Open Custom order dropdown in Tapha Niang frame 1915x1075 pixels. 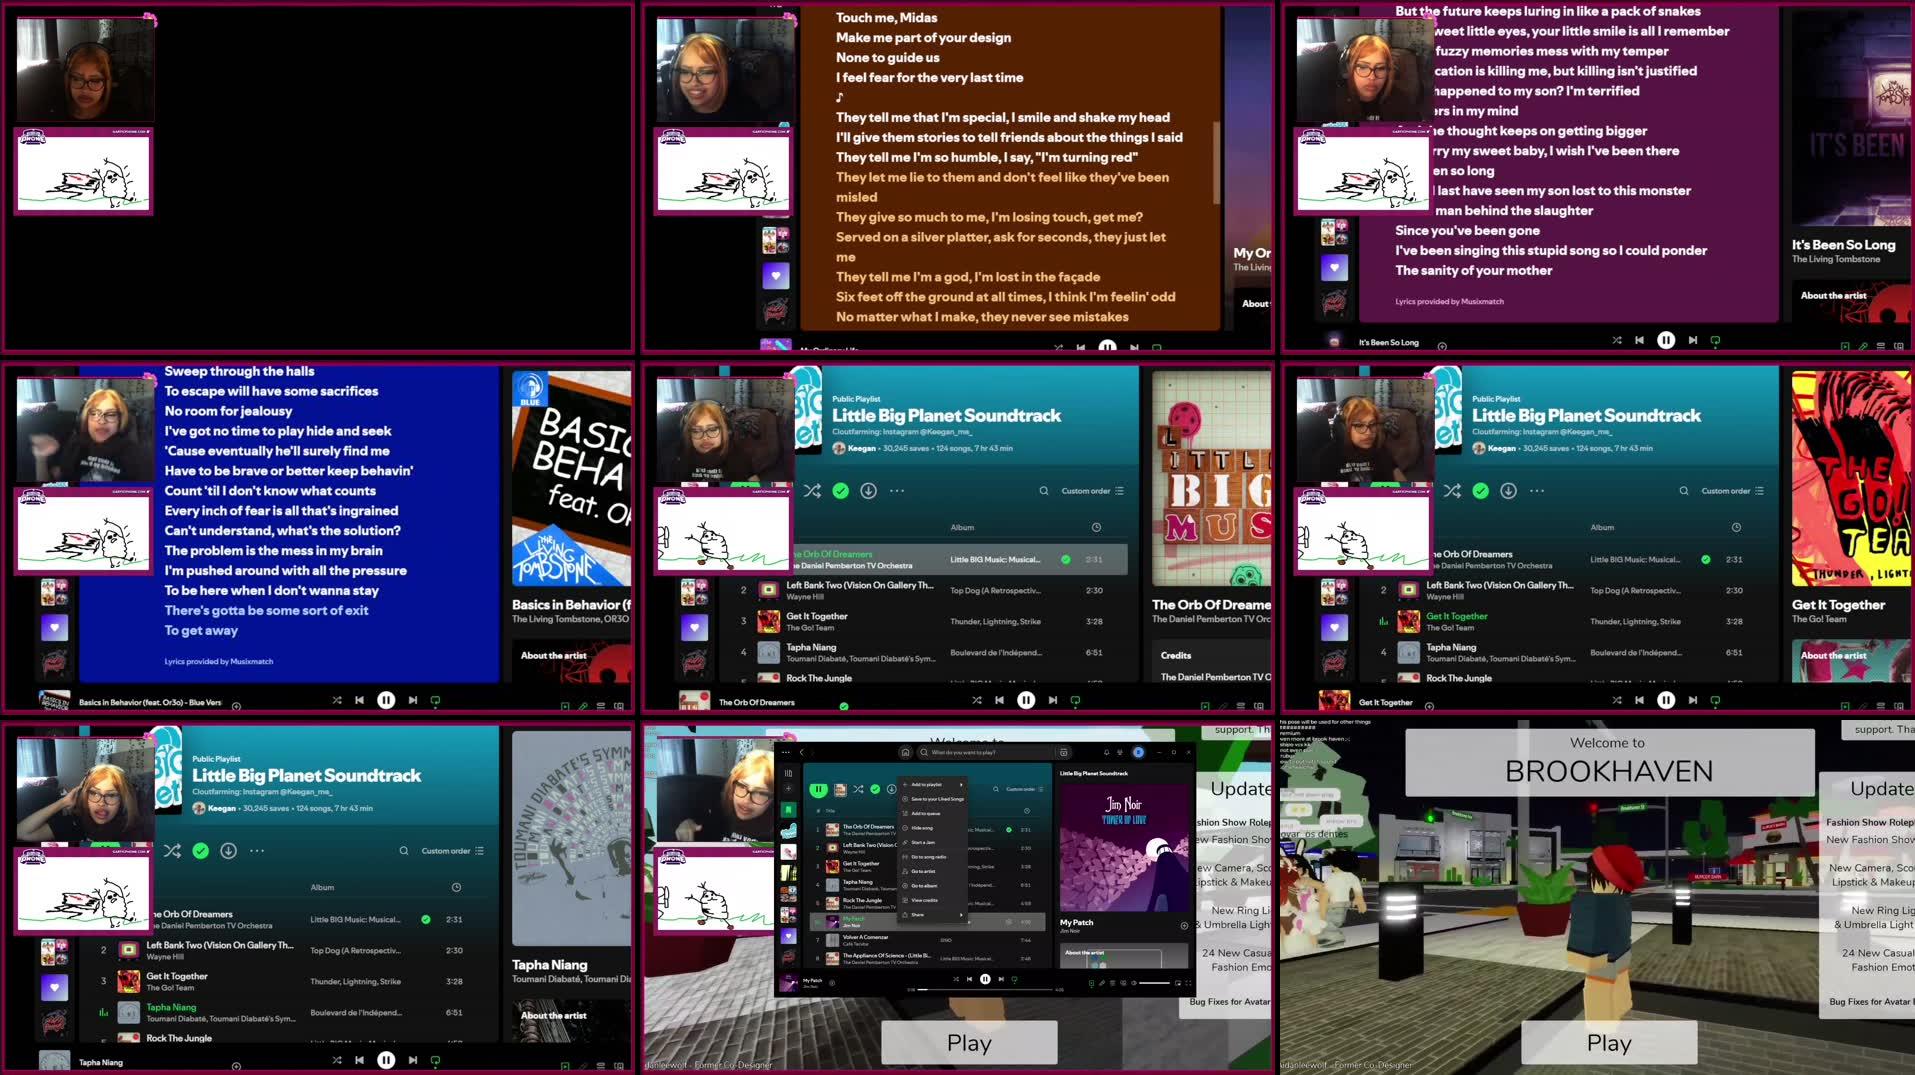(453, 851)
